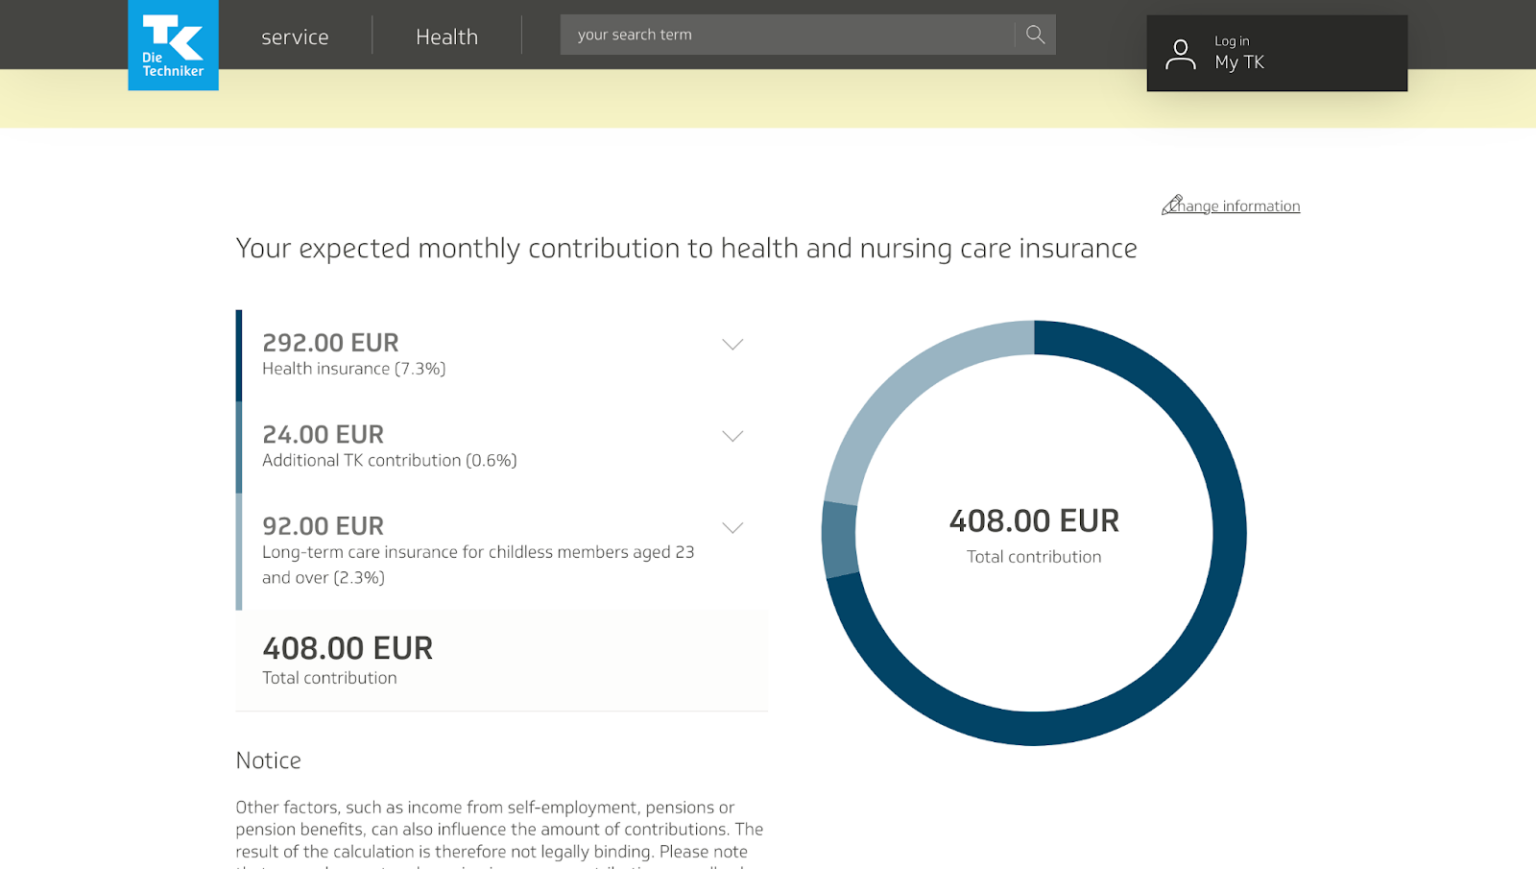The image size is (1536, 869).
Task: Click the Change information link
Action: click(1237, 205)
